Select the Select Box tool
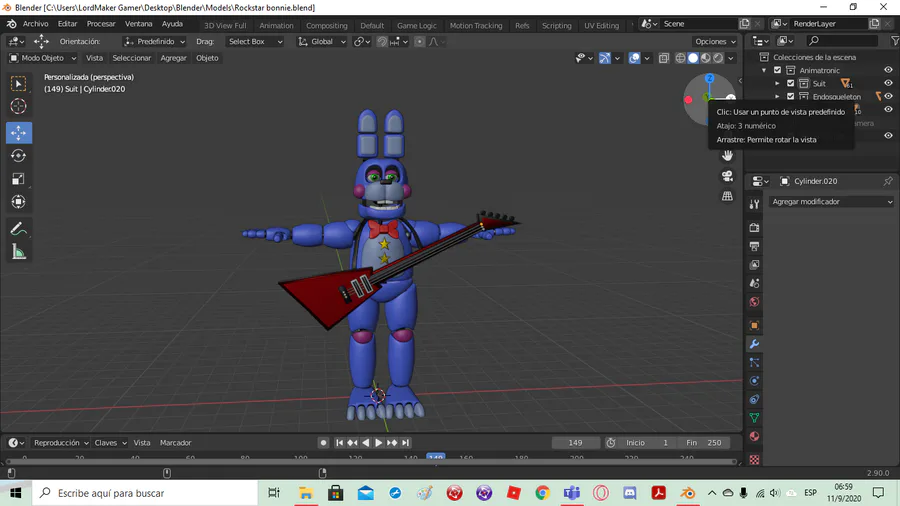The height and width of the screenshot is (506, 900). (18, 84)
